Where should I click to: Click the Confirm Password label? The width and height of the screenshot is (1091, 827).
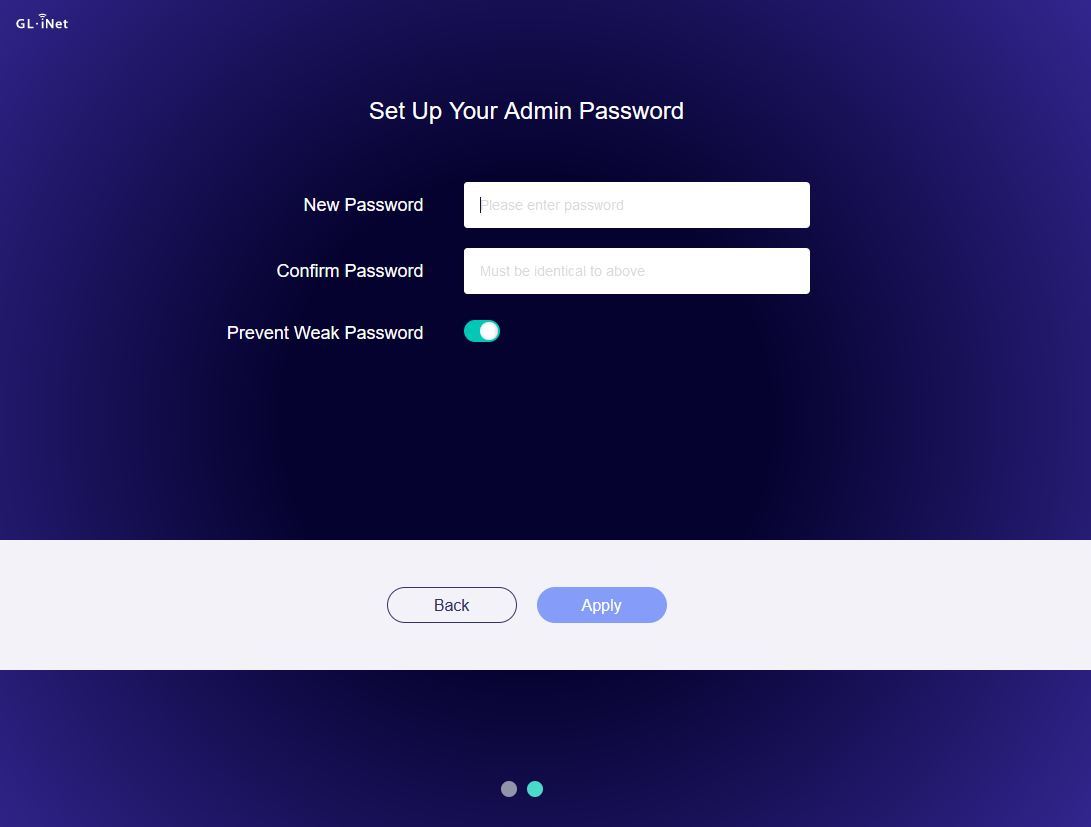pos(350,271)
